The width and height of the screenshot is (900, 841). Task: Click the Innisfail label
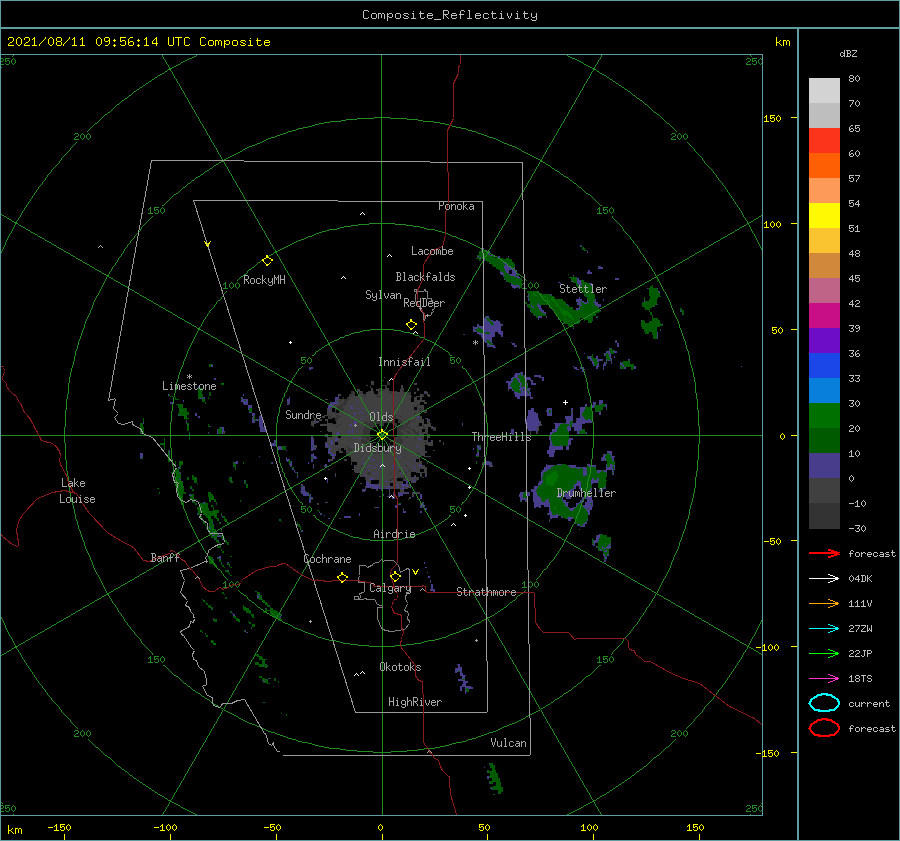click(404, 362)
